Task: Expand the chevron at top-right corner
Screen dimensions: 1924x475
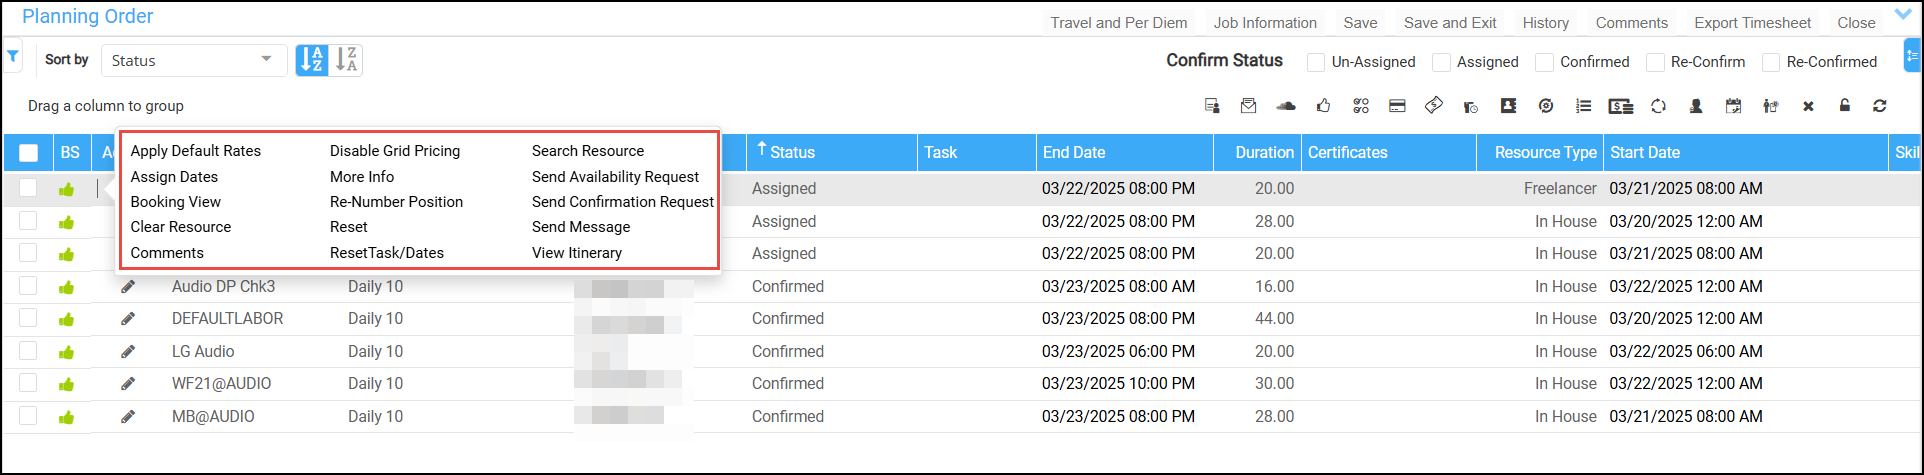Action: point(1903,14)
